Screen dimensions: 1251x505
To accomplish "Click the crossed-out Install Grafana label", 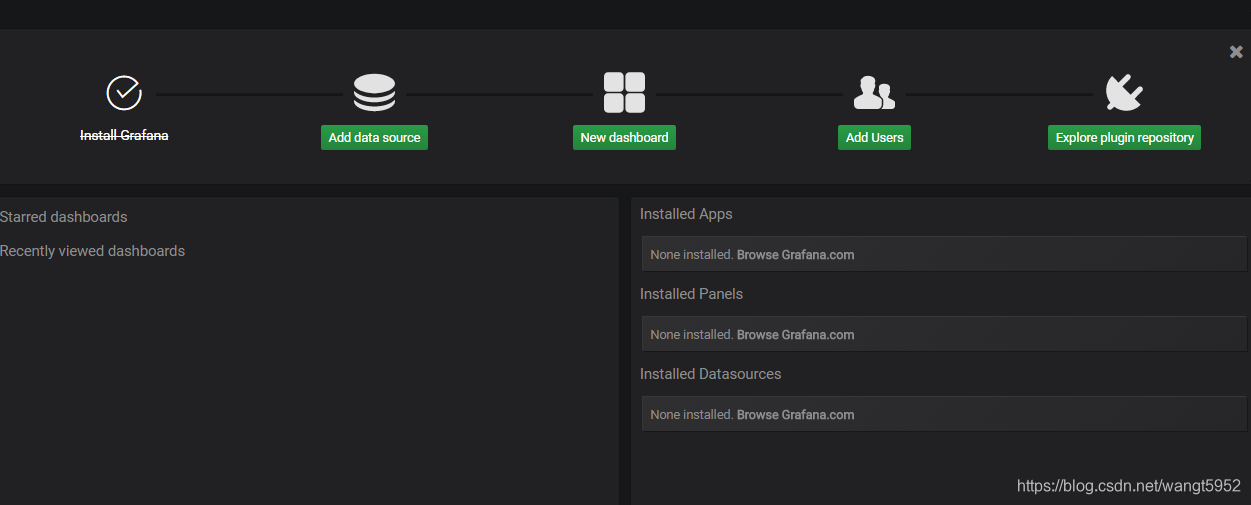I will coord(124,135).
